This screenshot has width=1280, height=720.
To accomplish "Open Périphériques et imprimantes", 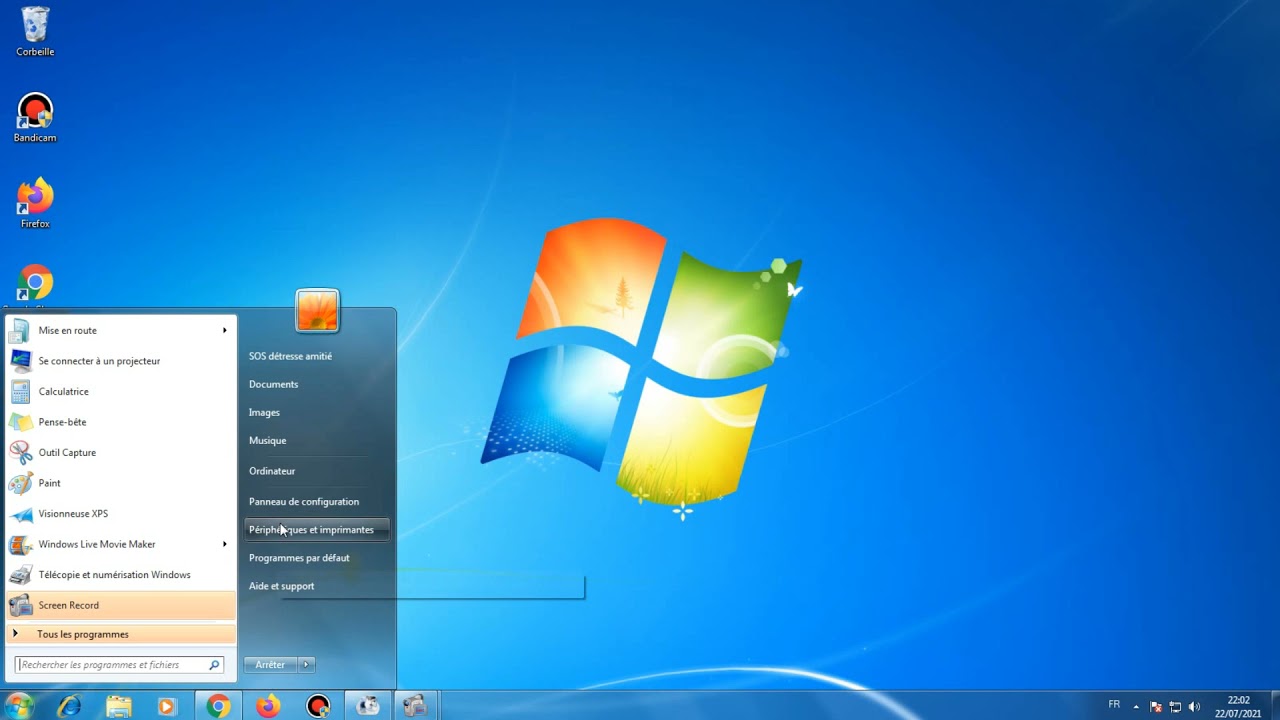I will point(317,530).
